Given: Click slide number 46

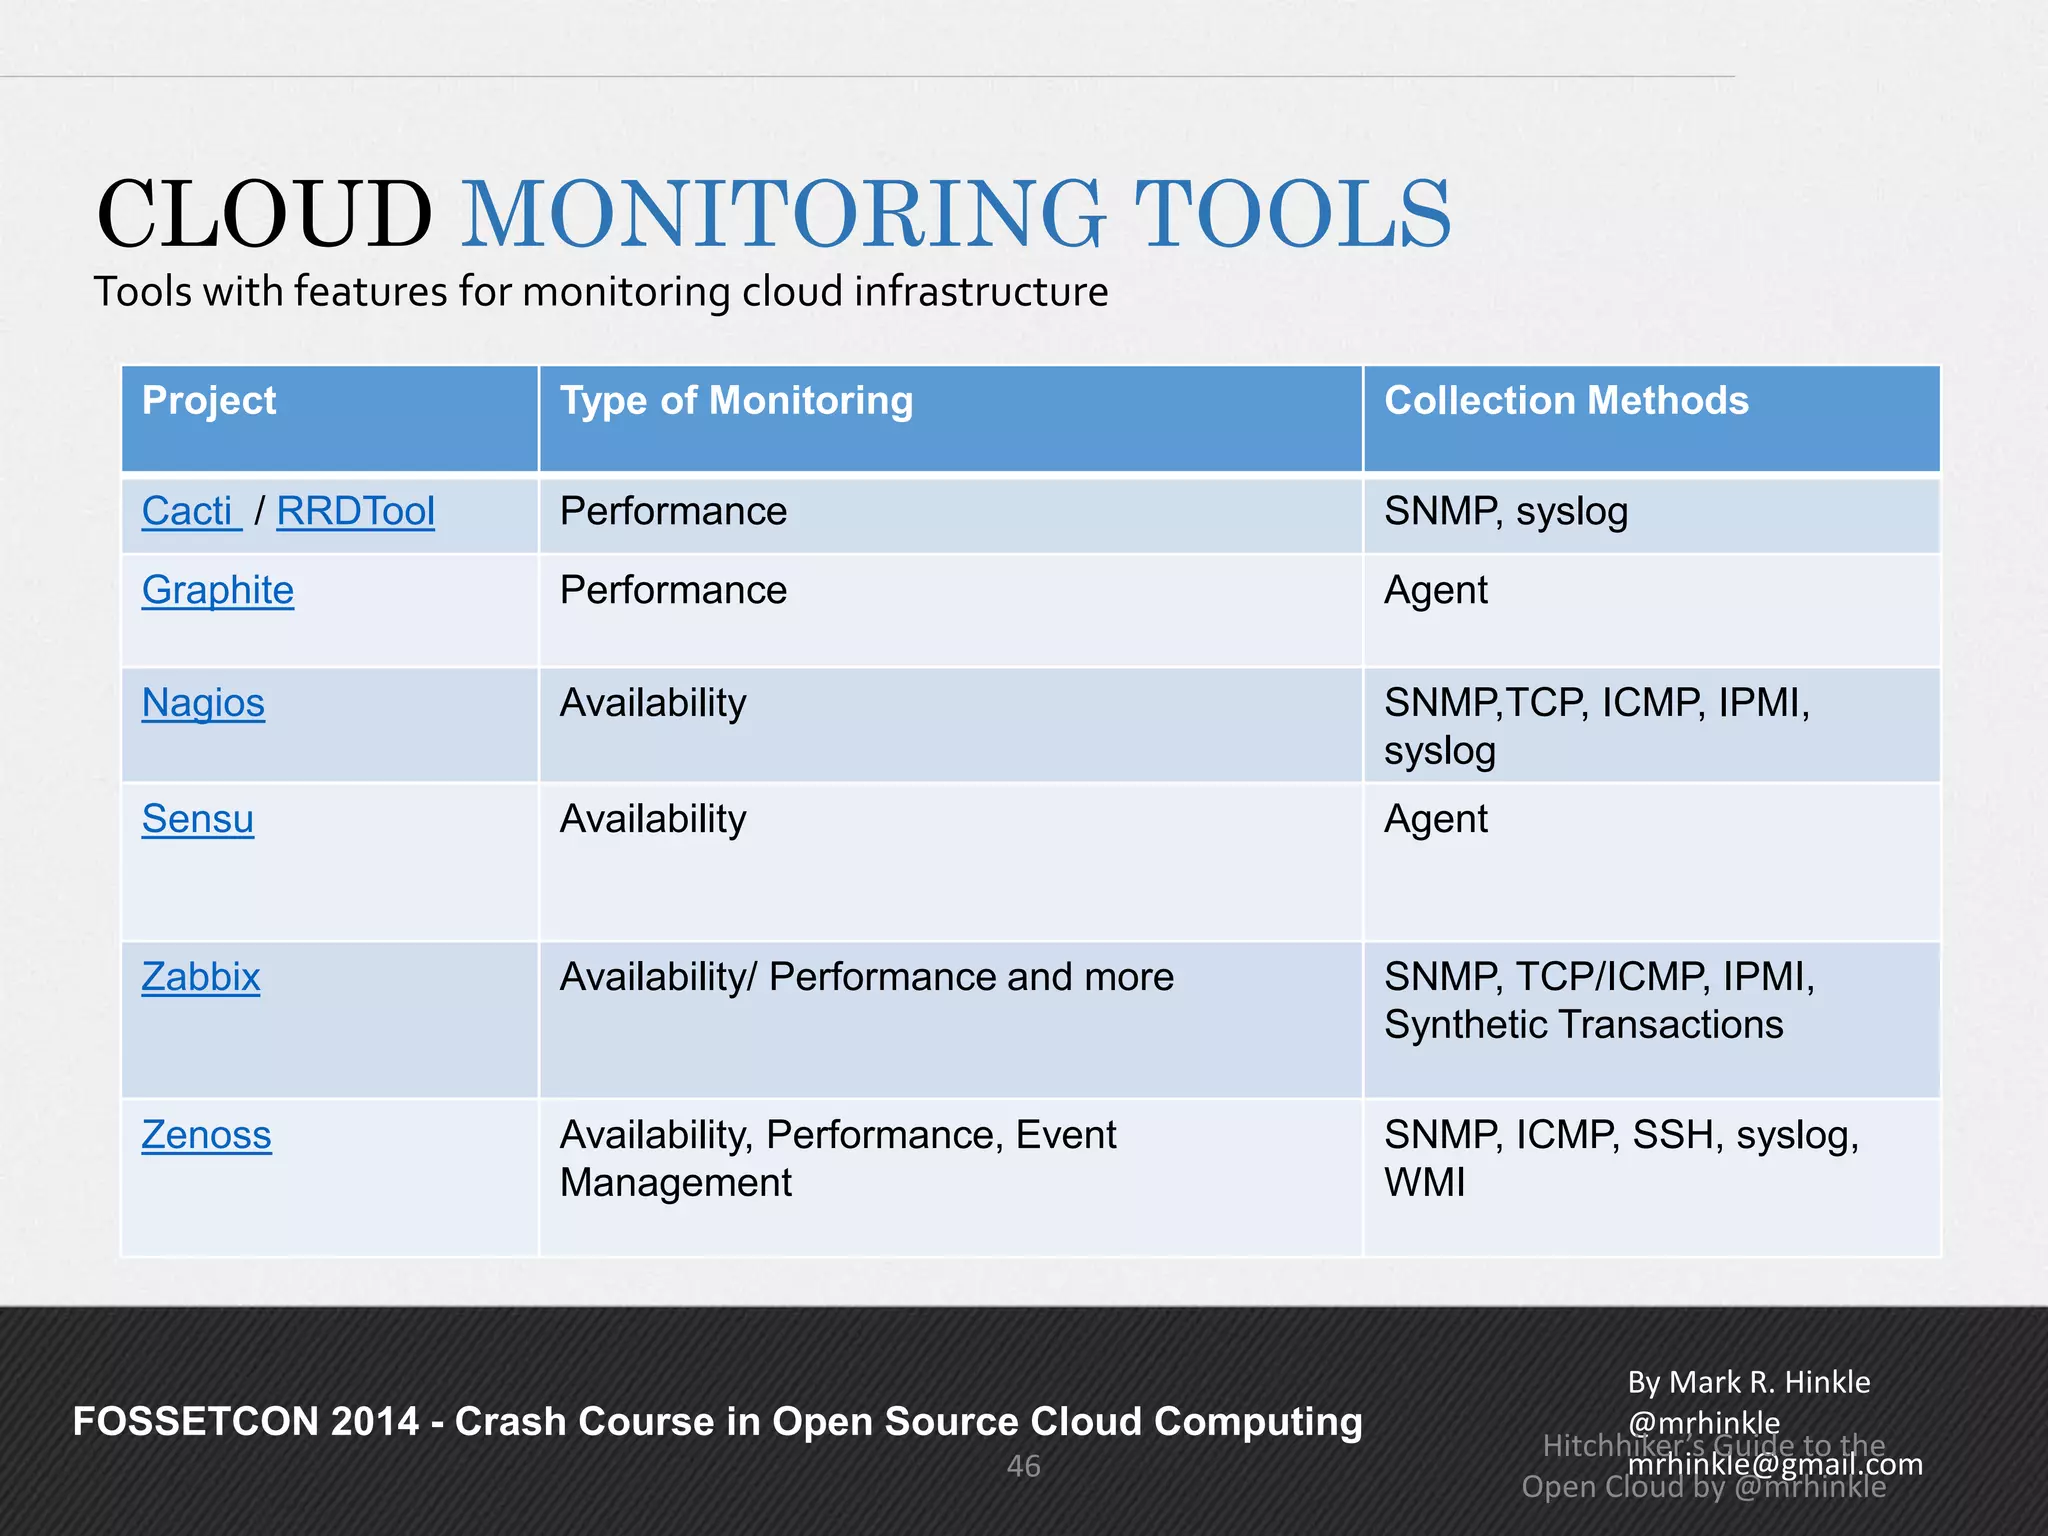Looking at the screenshot, I should click(x=1023, y=1466).
